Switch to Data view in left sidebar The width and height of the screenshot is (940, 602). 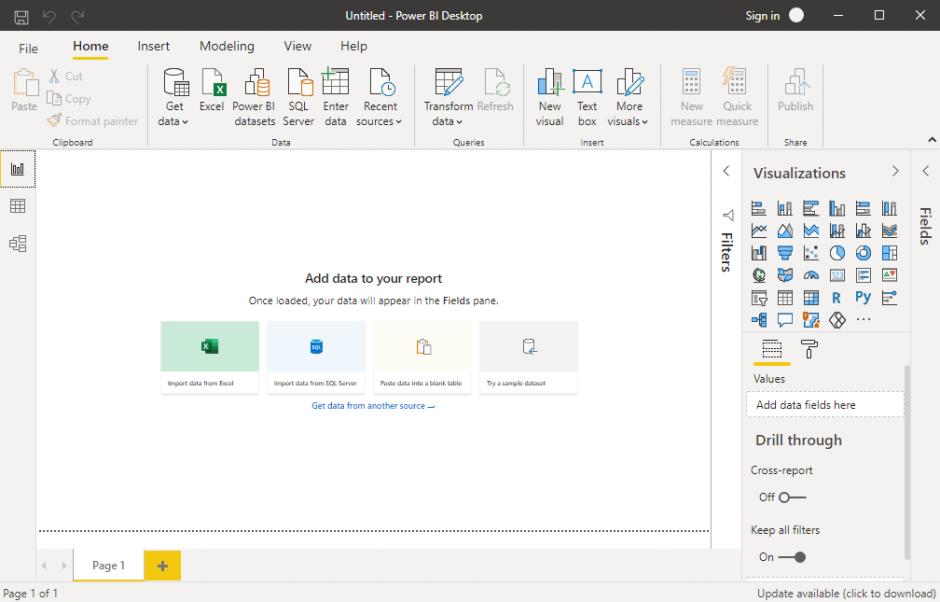[17, 206]
